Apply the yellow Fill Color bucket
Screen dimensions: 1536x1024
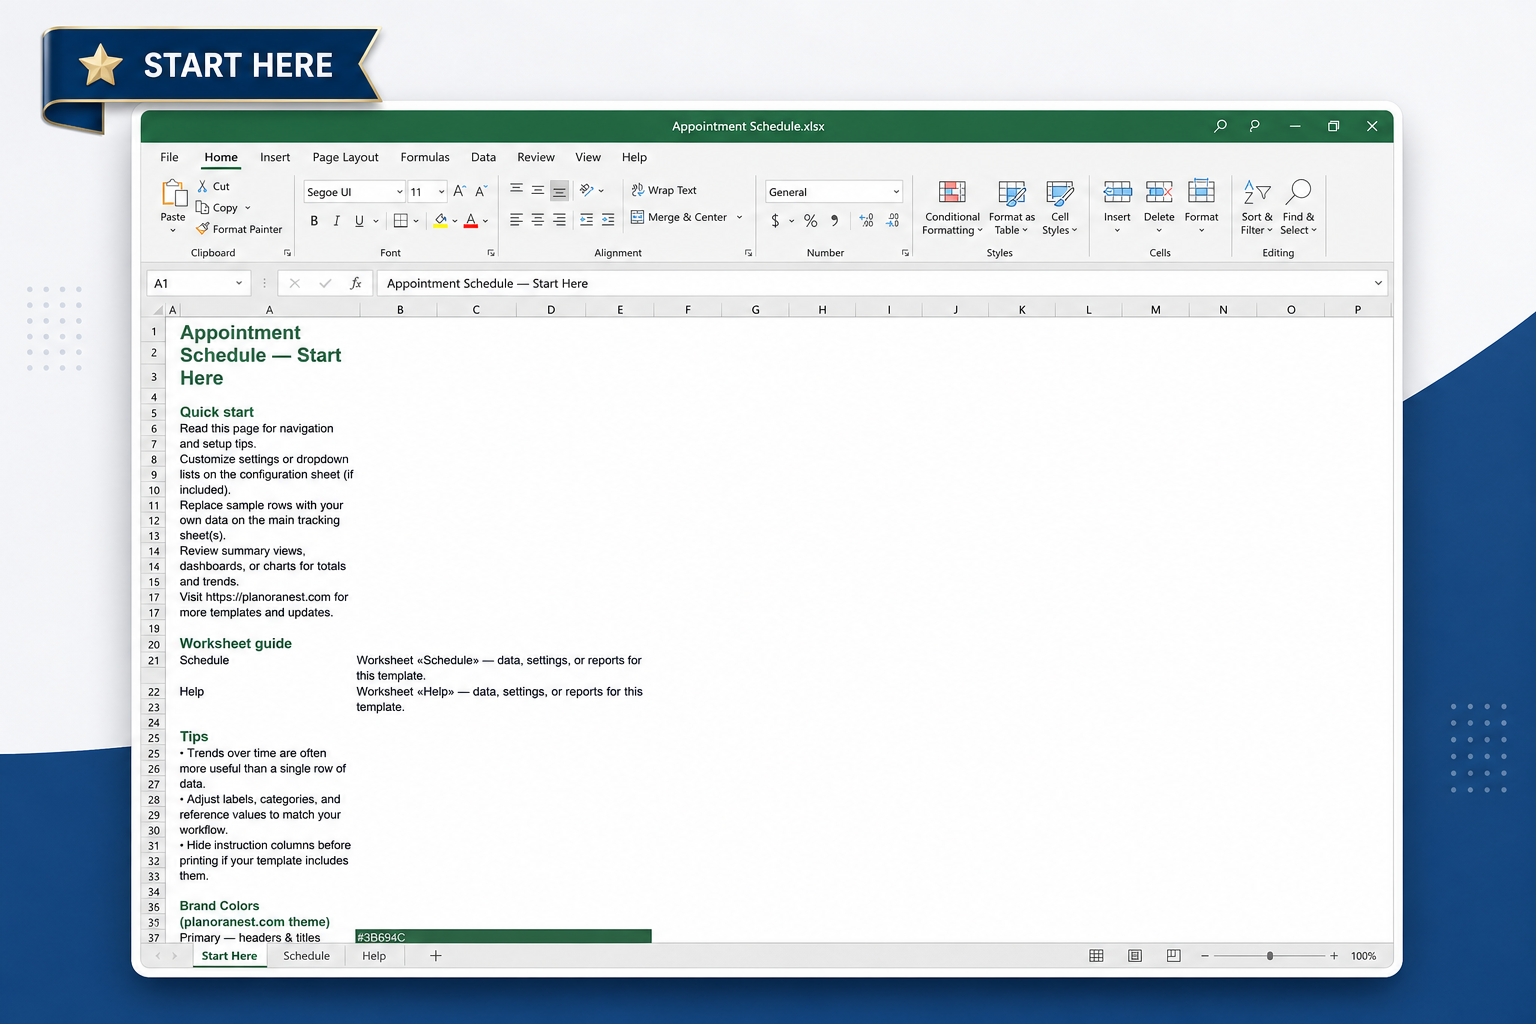pyautogui.click(x=440, y=220)
